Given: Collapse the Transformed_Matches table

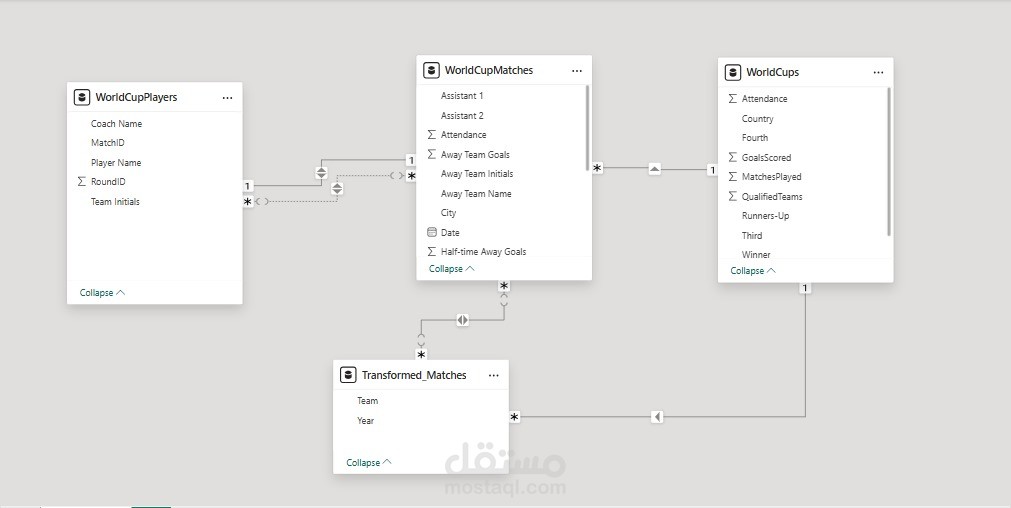Looking at the screenshot, I should (369, 463).
